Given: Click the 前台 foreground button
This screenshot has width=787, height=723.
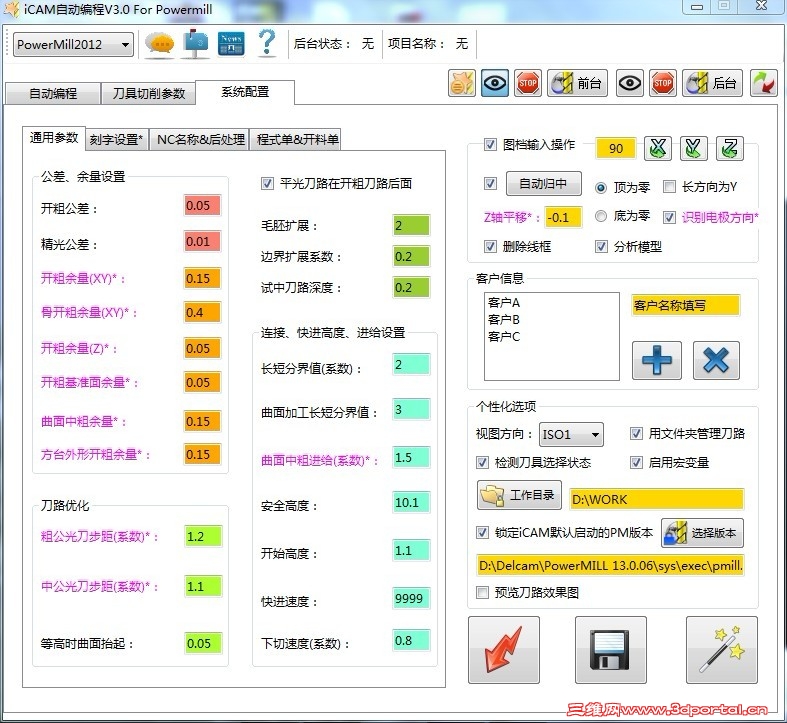Looking at the screenshot, I should click(x=577, y=83).
